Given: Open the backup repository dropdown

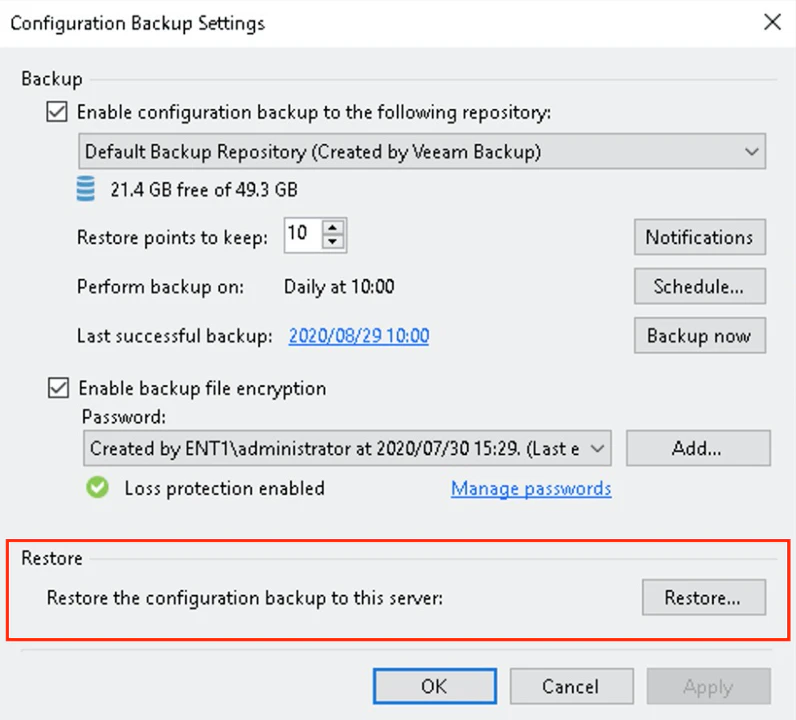Looking at the screenshot, I should pyautogui.click(x=422, y=151).
